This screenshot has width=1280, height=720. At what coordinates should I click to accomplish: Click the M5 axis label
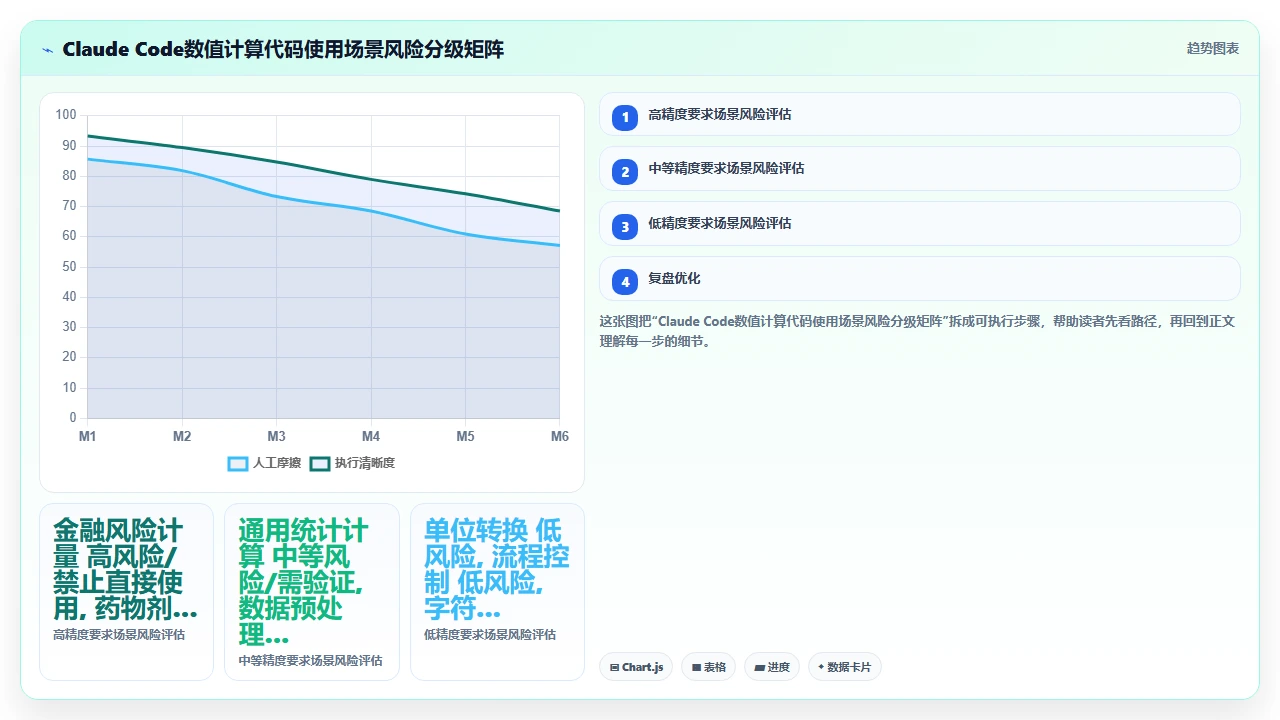465,437
